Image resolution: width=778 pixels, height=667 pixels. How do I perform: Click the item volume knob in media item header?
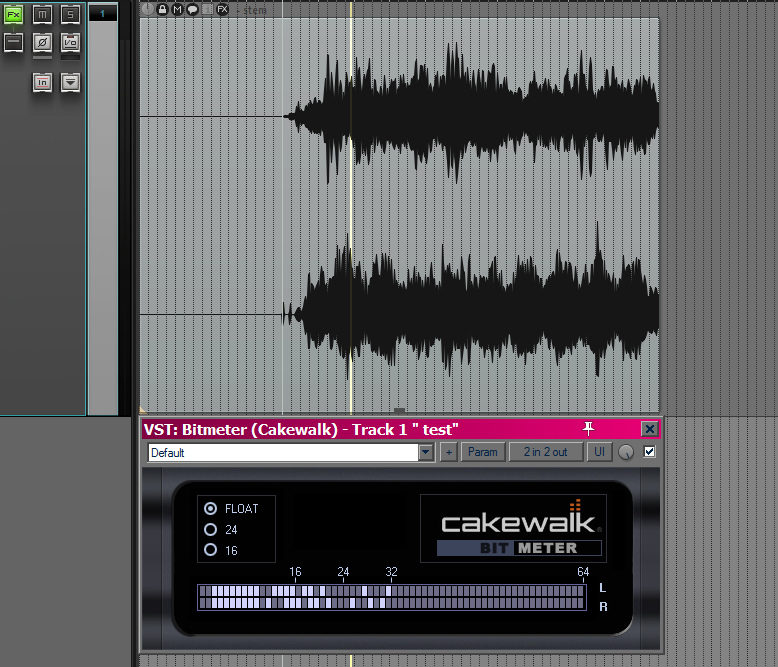(147, 9)
